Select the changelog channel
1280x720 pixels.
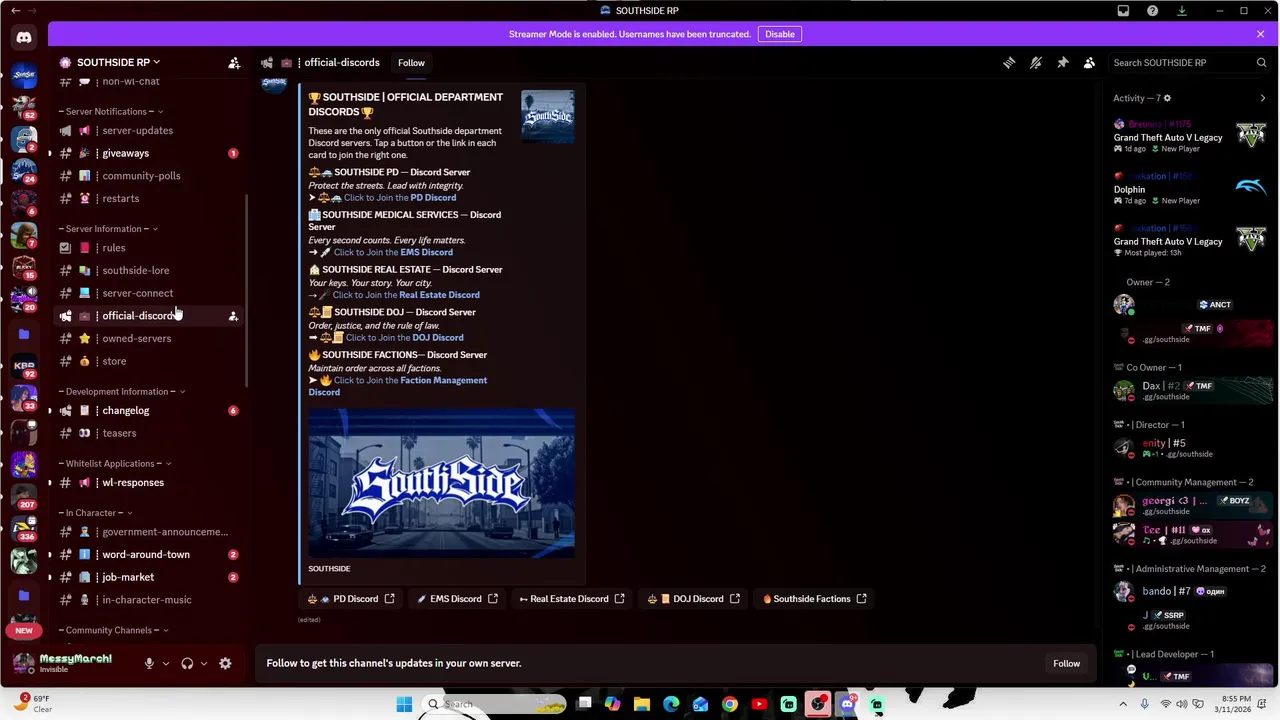[x=147, y=411]
